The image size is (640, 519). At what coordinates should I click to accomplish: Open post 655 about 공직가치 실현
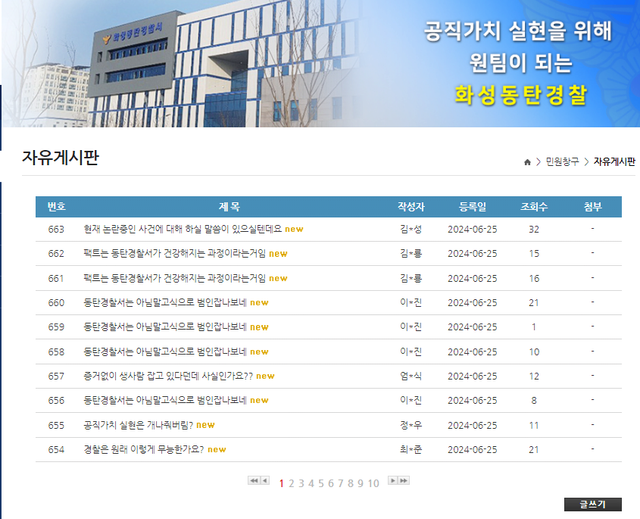point(138,425)
